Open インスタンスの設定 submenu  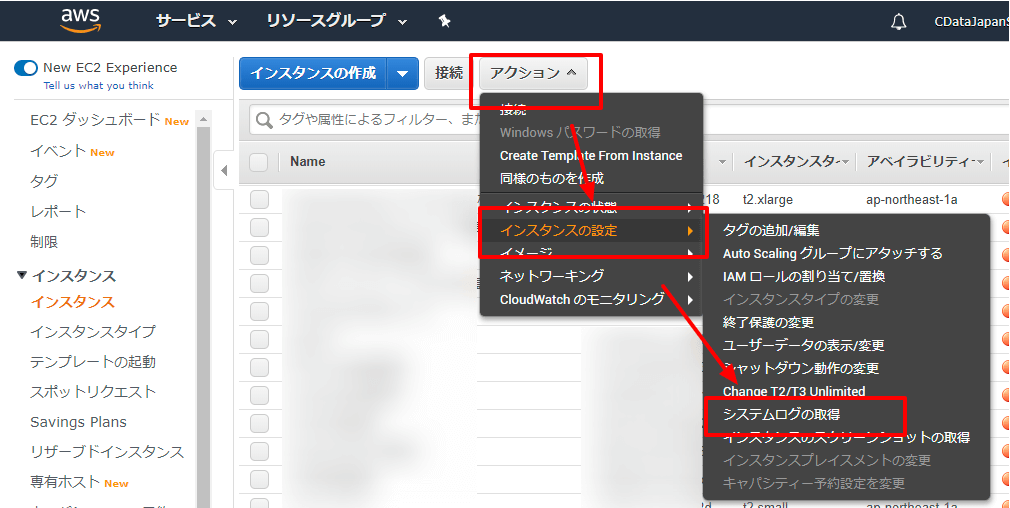point(591,230)
